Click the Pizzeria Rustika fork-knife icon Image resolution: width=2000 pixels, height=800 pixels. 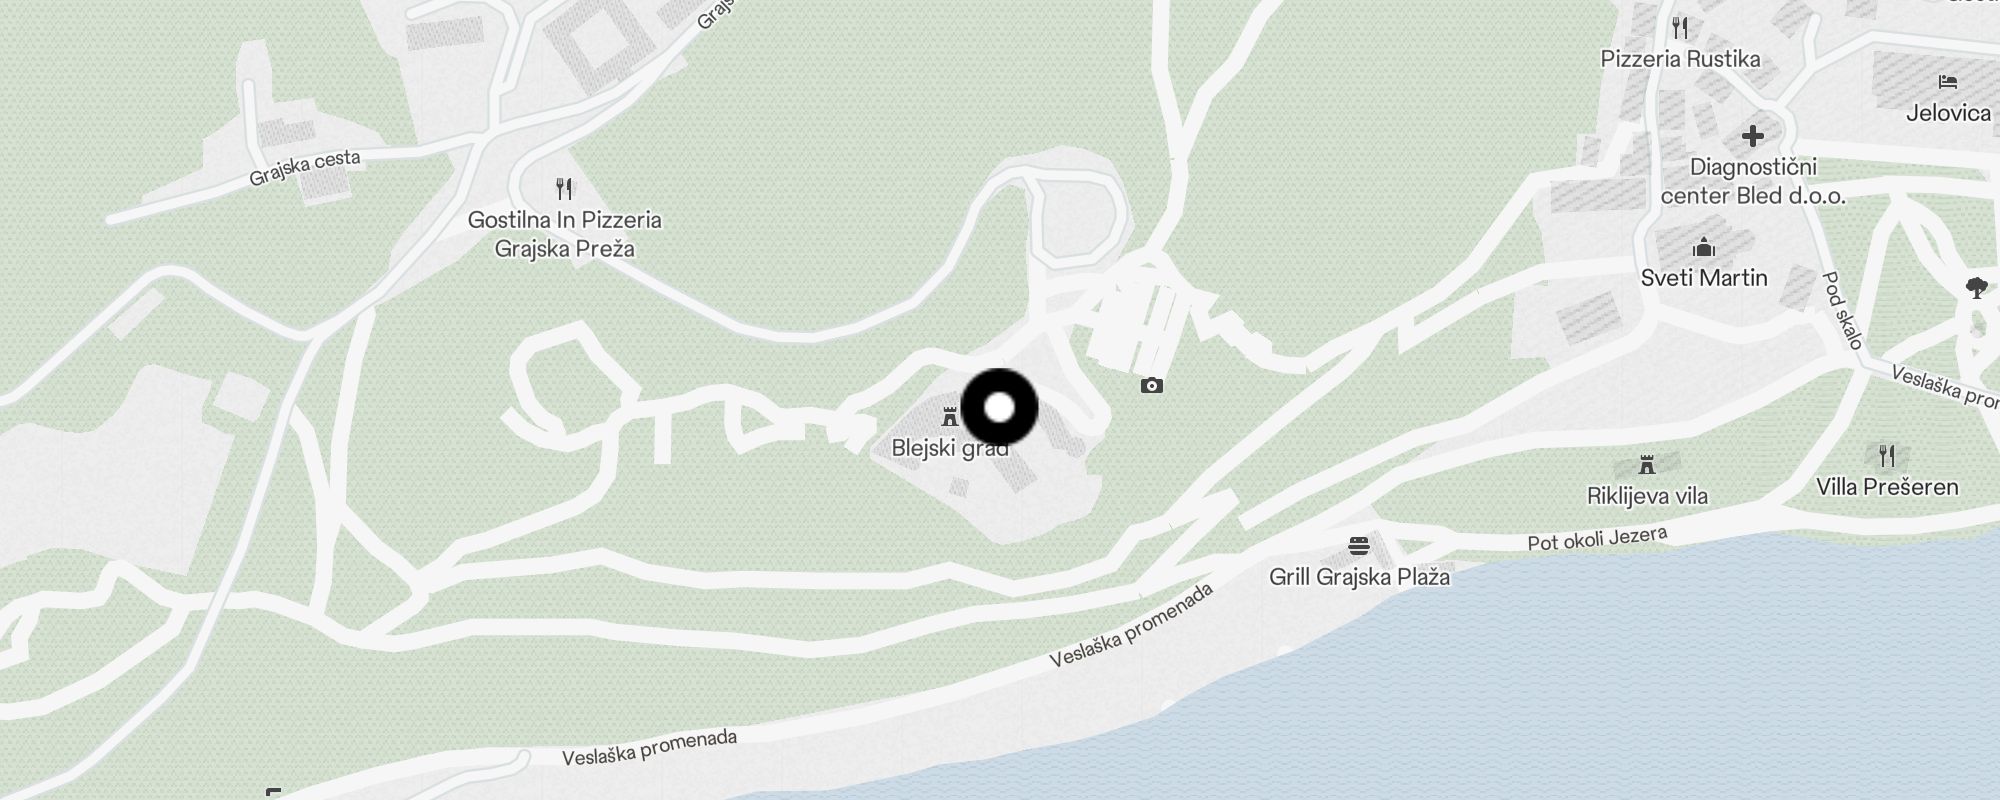(x=1680, y=27)
